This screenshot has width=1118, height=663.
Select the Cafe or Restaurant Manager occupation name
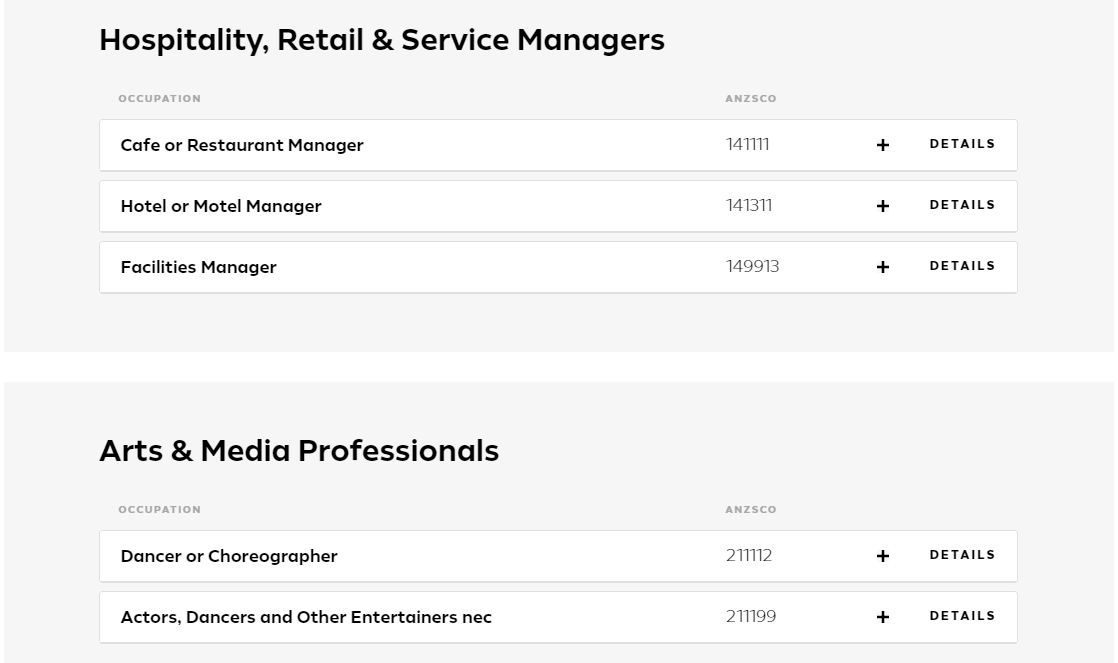click(242, 145)
